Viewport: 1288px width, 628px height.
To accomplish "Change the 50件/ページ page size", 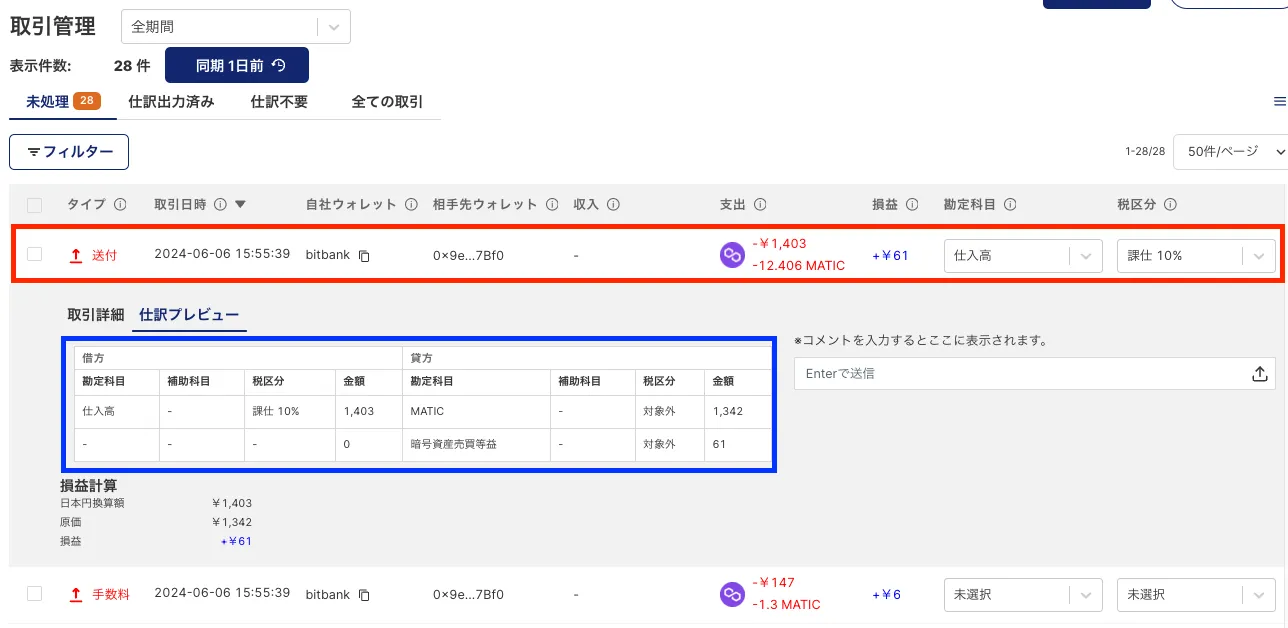I will pos(1230,152).
